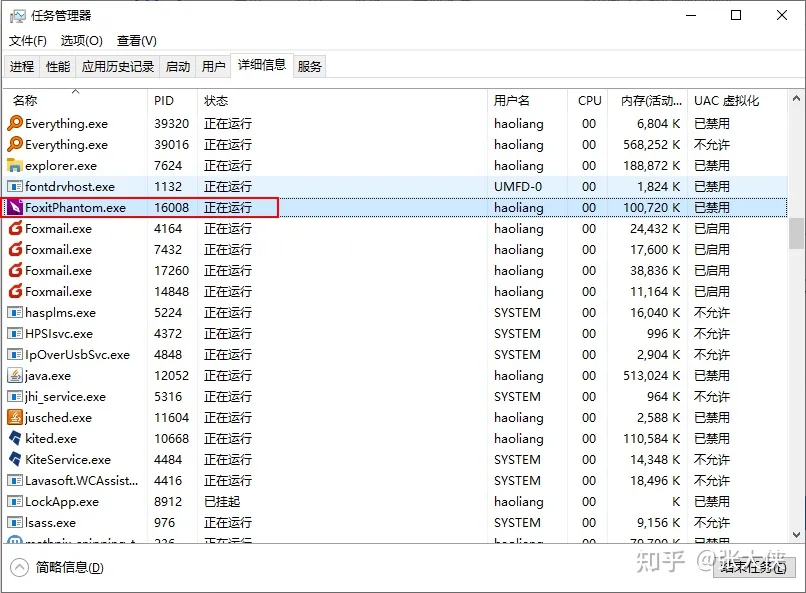The image size is (806, 593).
Task: Click the Everything.exe icon with PID 39016
Action: pos(15,144)
